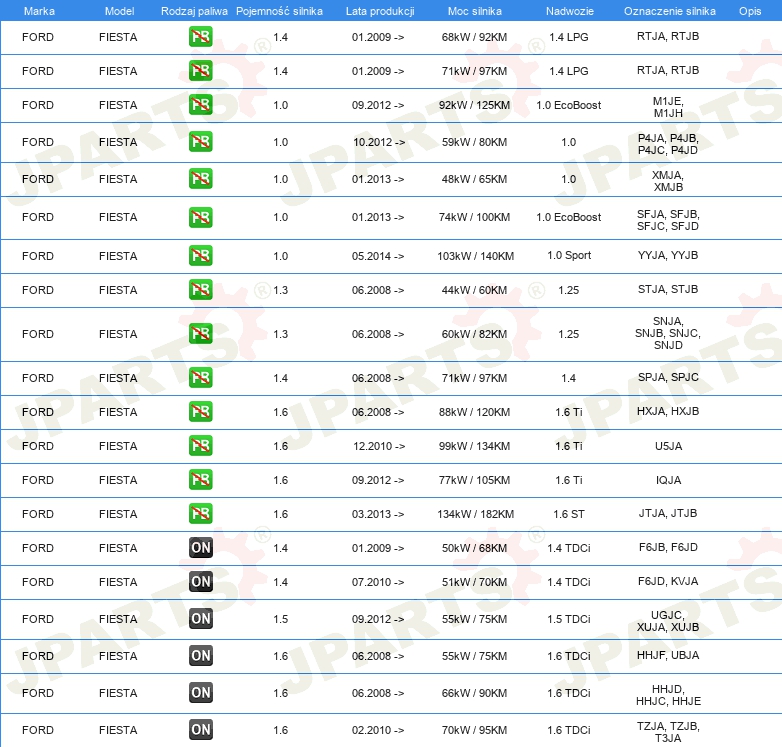The image size is (782, 747).
Task: Click the Marka column header
Action: click(38, 11)
